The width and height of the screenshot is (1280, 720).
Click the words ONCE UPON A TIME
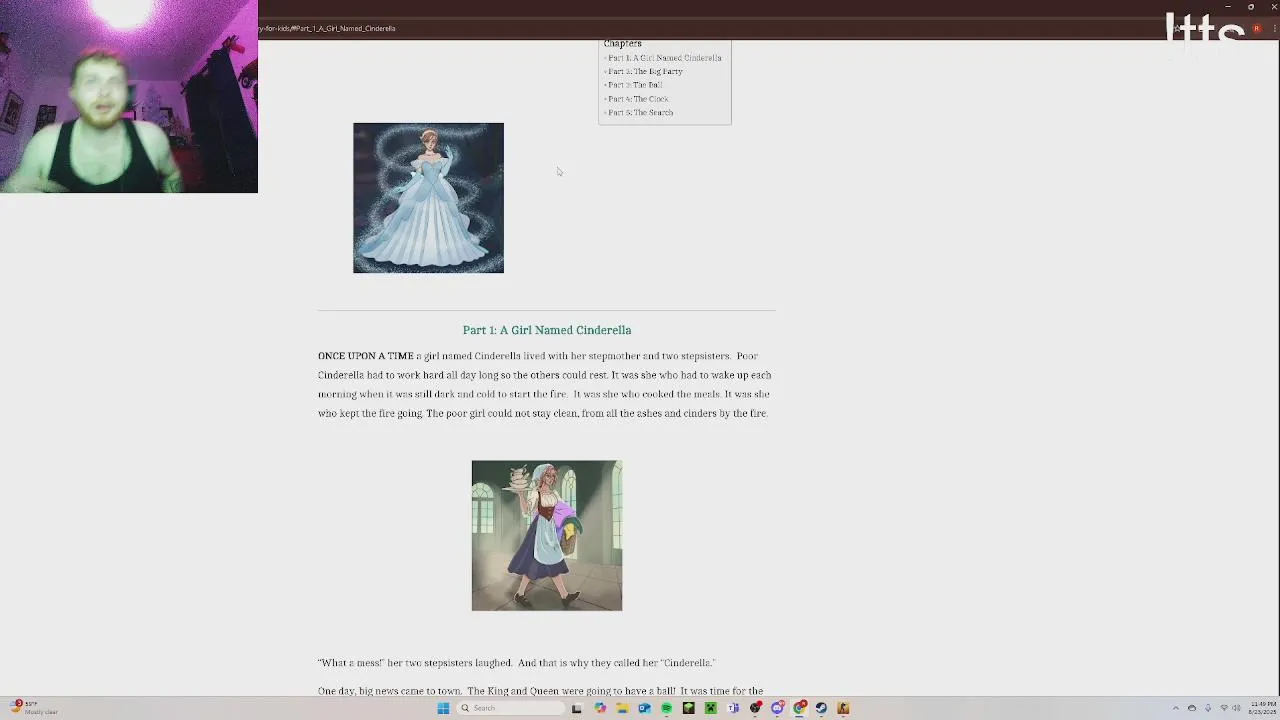click(366, 356)
